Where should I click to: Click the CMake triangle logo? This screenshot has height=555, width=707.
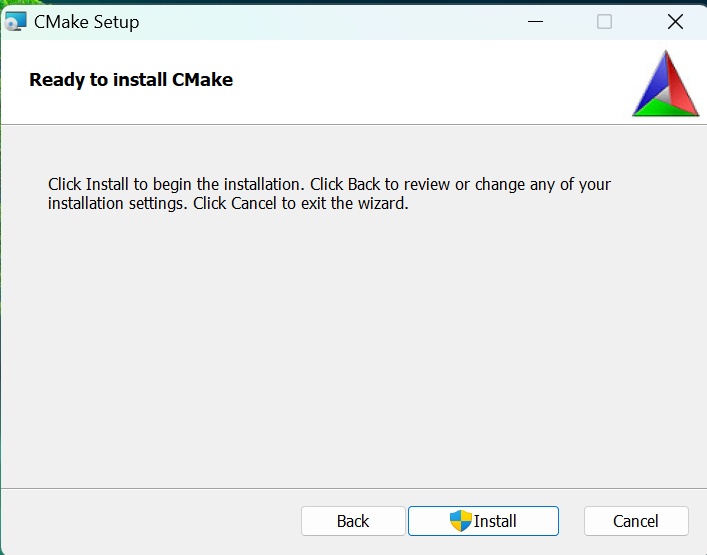click(666, 83)
